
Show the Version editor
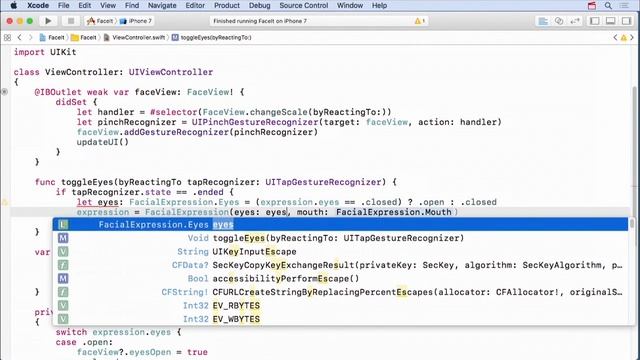(575, 21)
